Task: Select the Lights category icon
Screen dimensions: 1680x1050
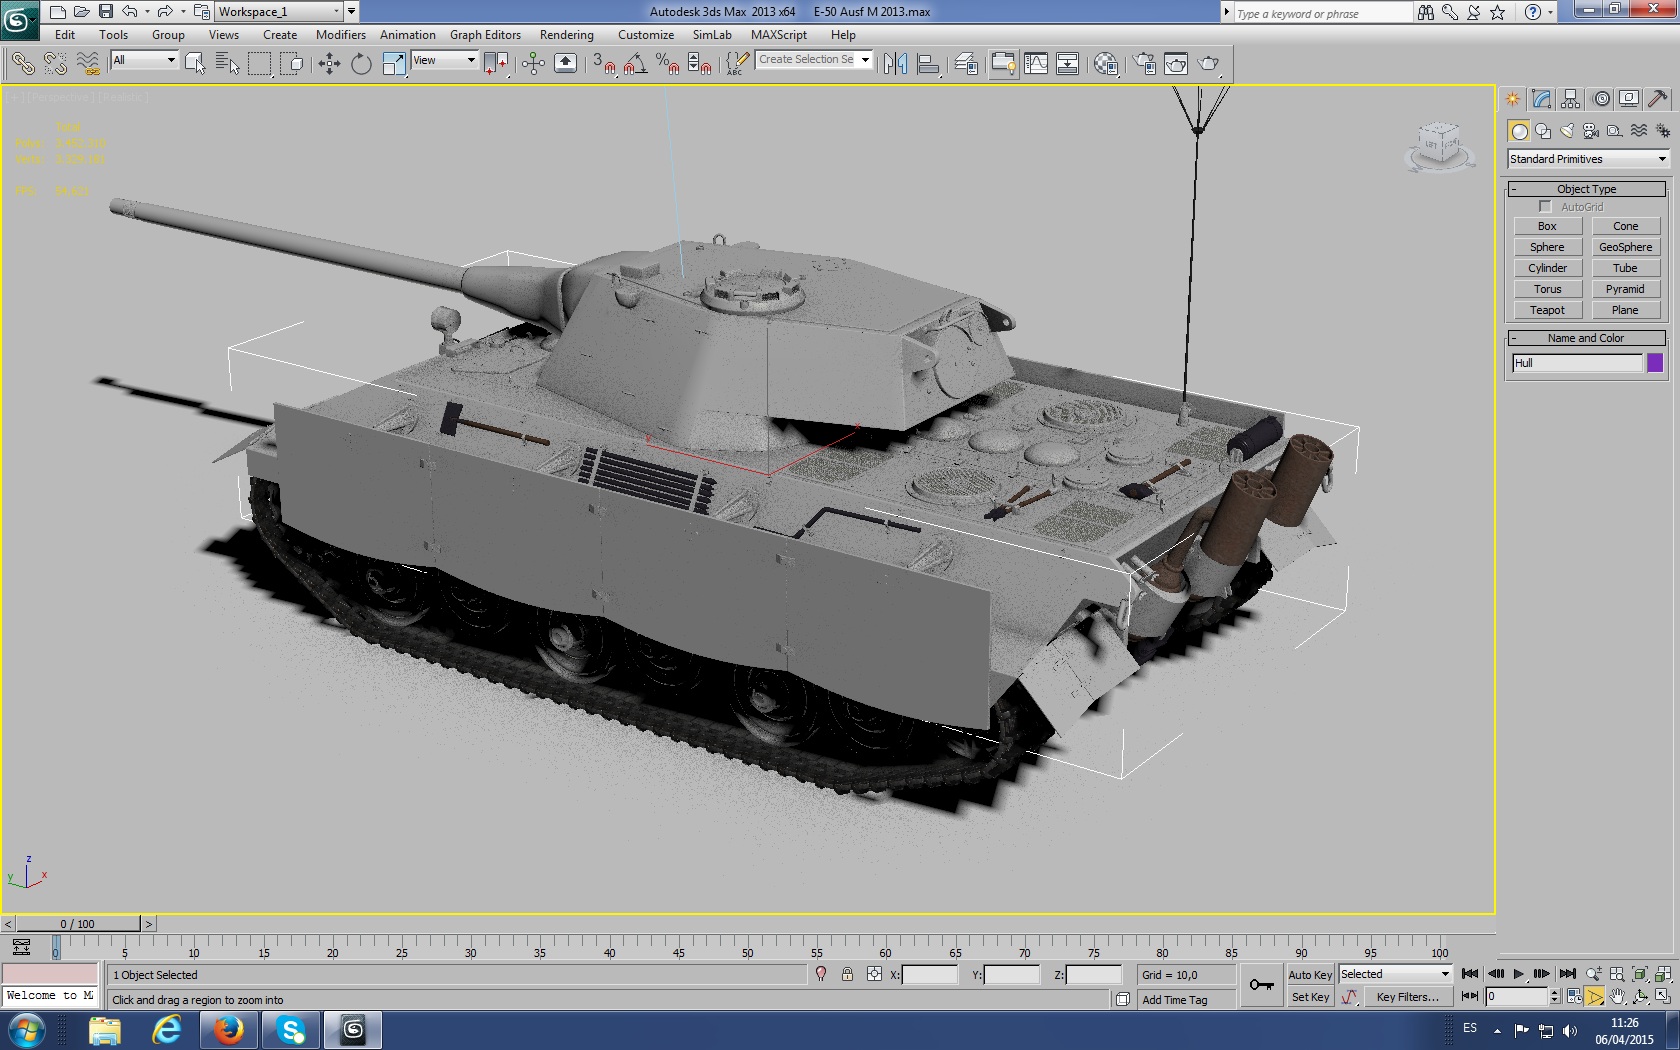Action: click(1567, 131)
